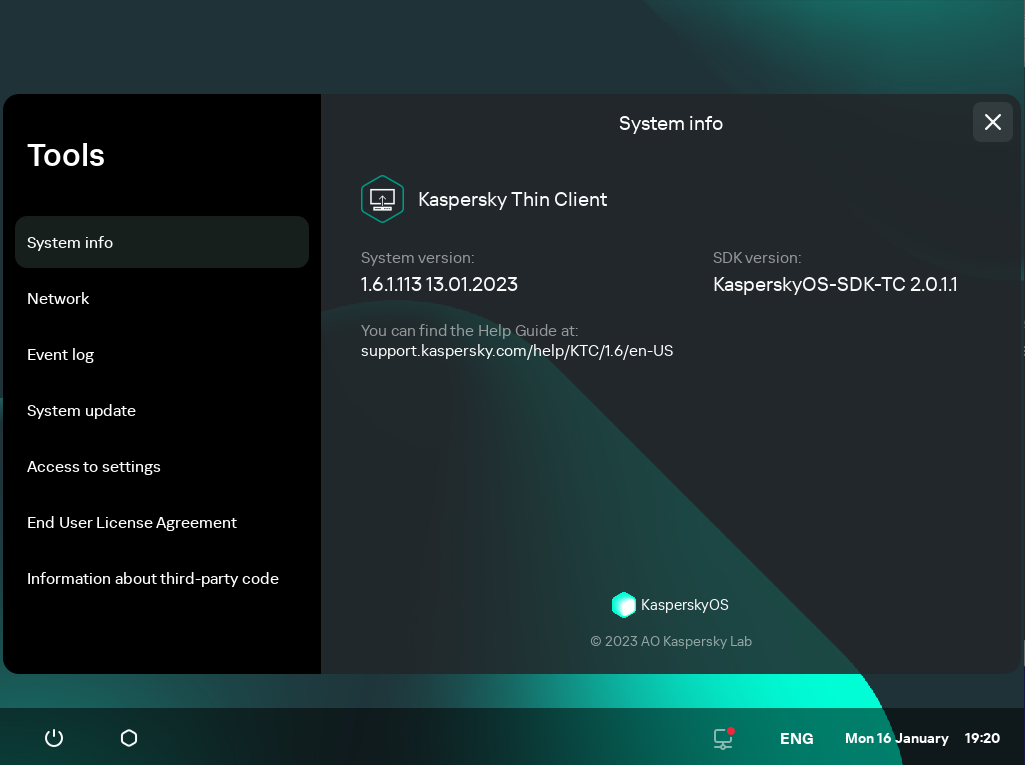Check the connection status icon with red notification
This screenshot has height=765, width=1025.
tap(722, 737)
